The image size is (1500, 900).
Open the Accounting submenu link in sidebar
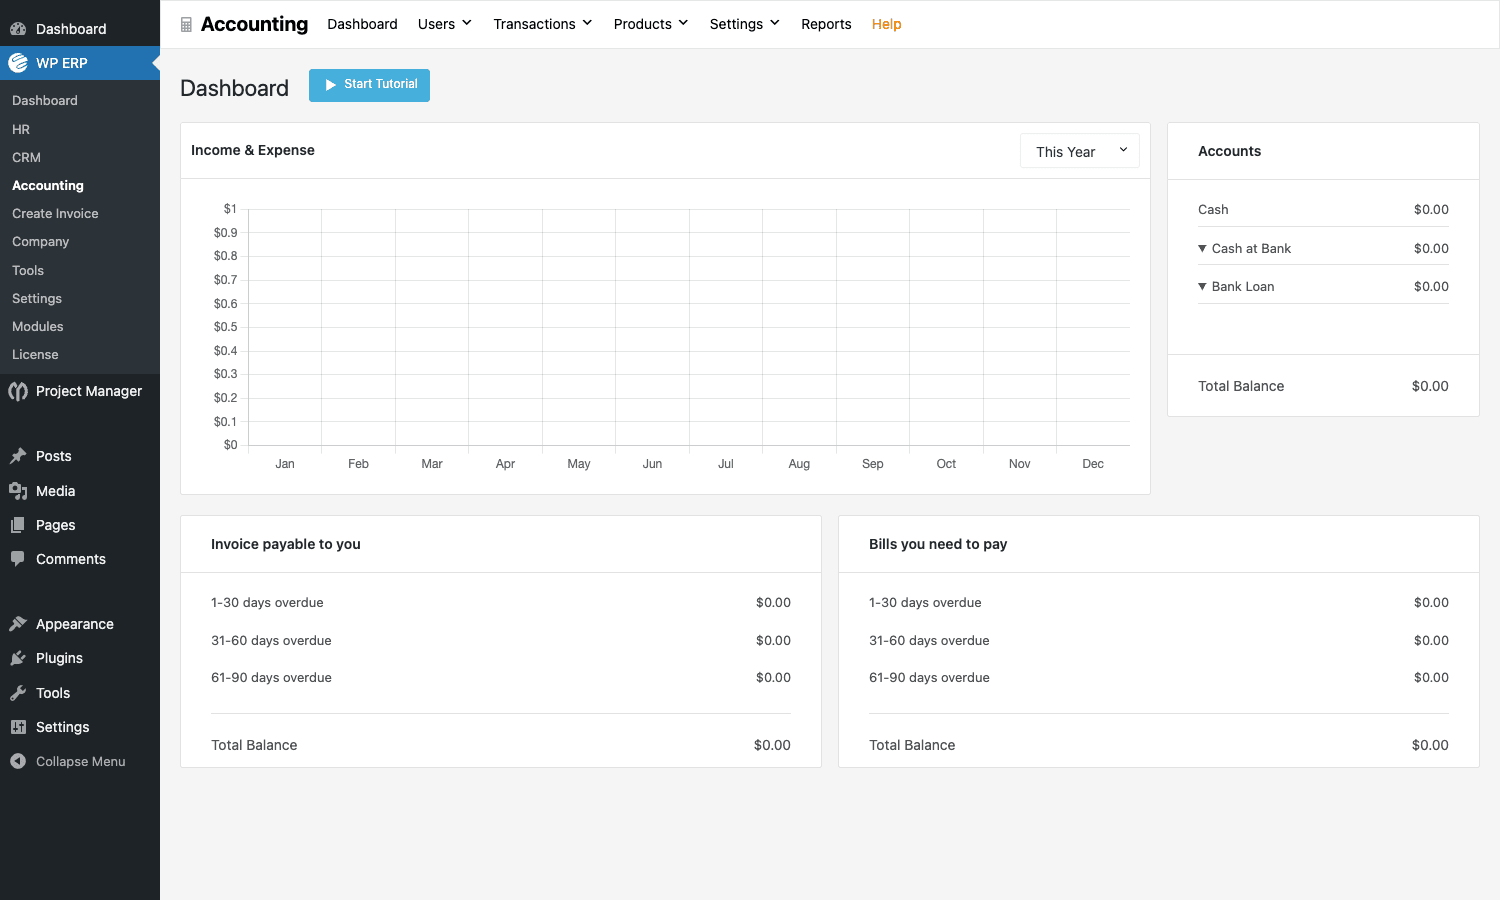[48, 185]
